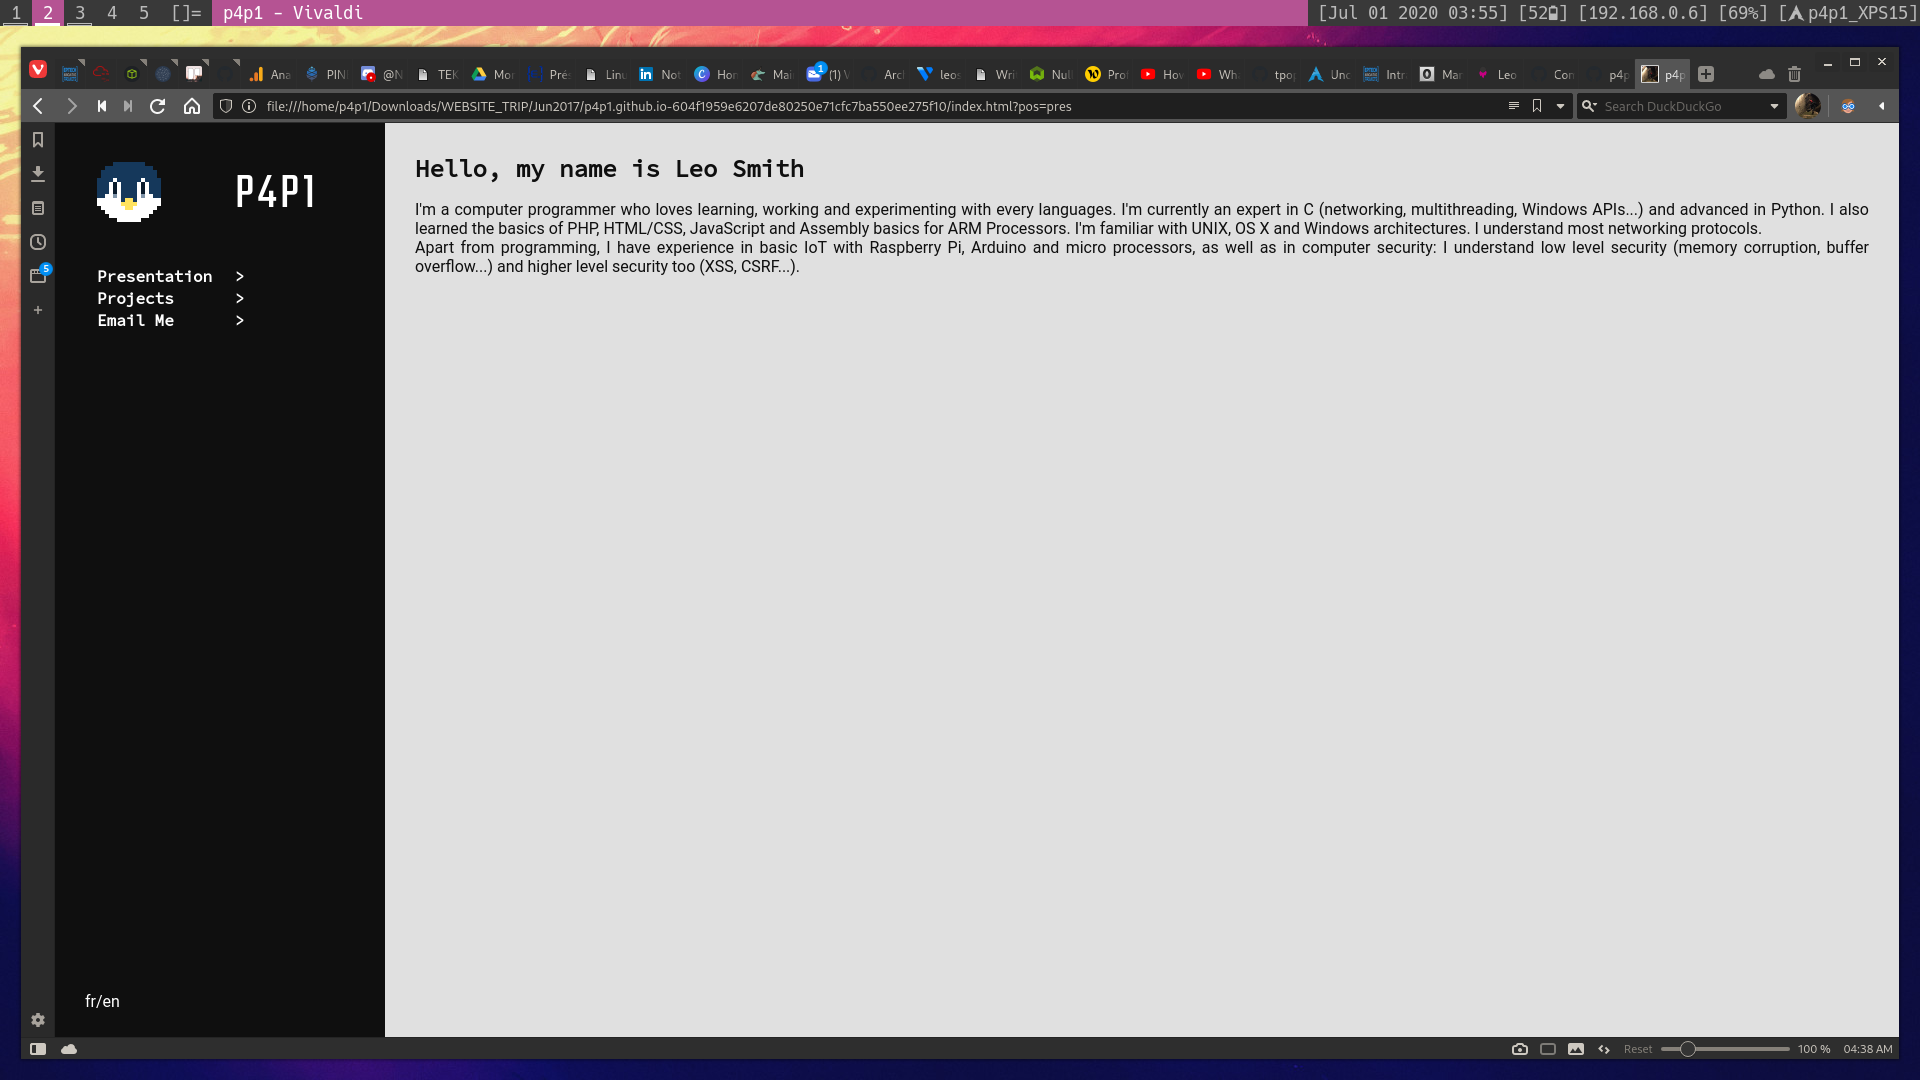Open the search engine selector dropdown
The height and width of the screenshot is (1080, 1920).
pos(1589,106)
